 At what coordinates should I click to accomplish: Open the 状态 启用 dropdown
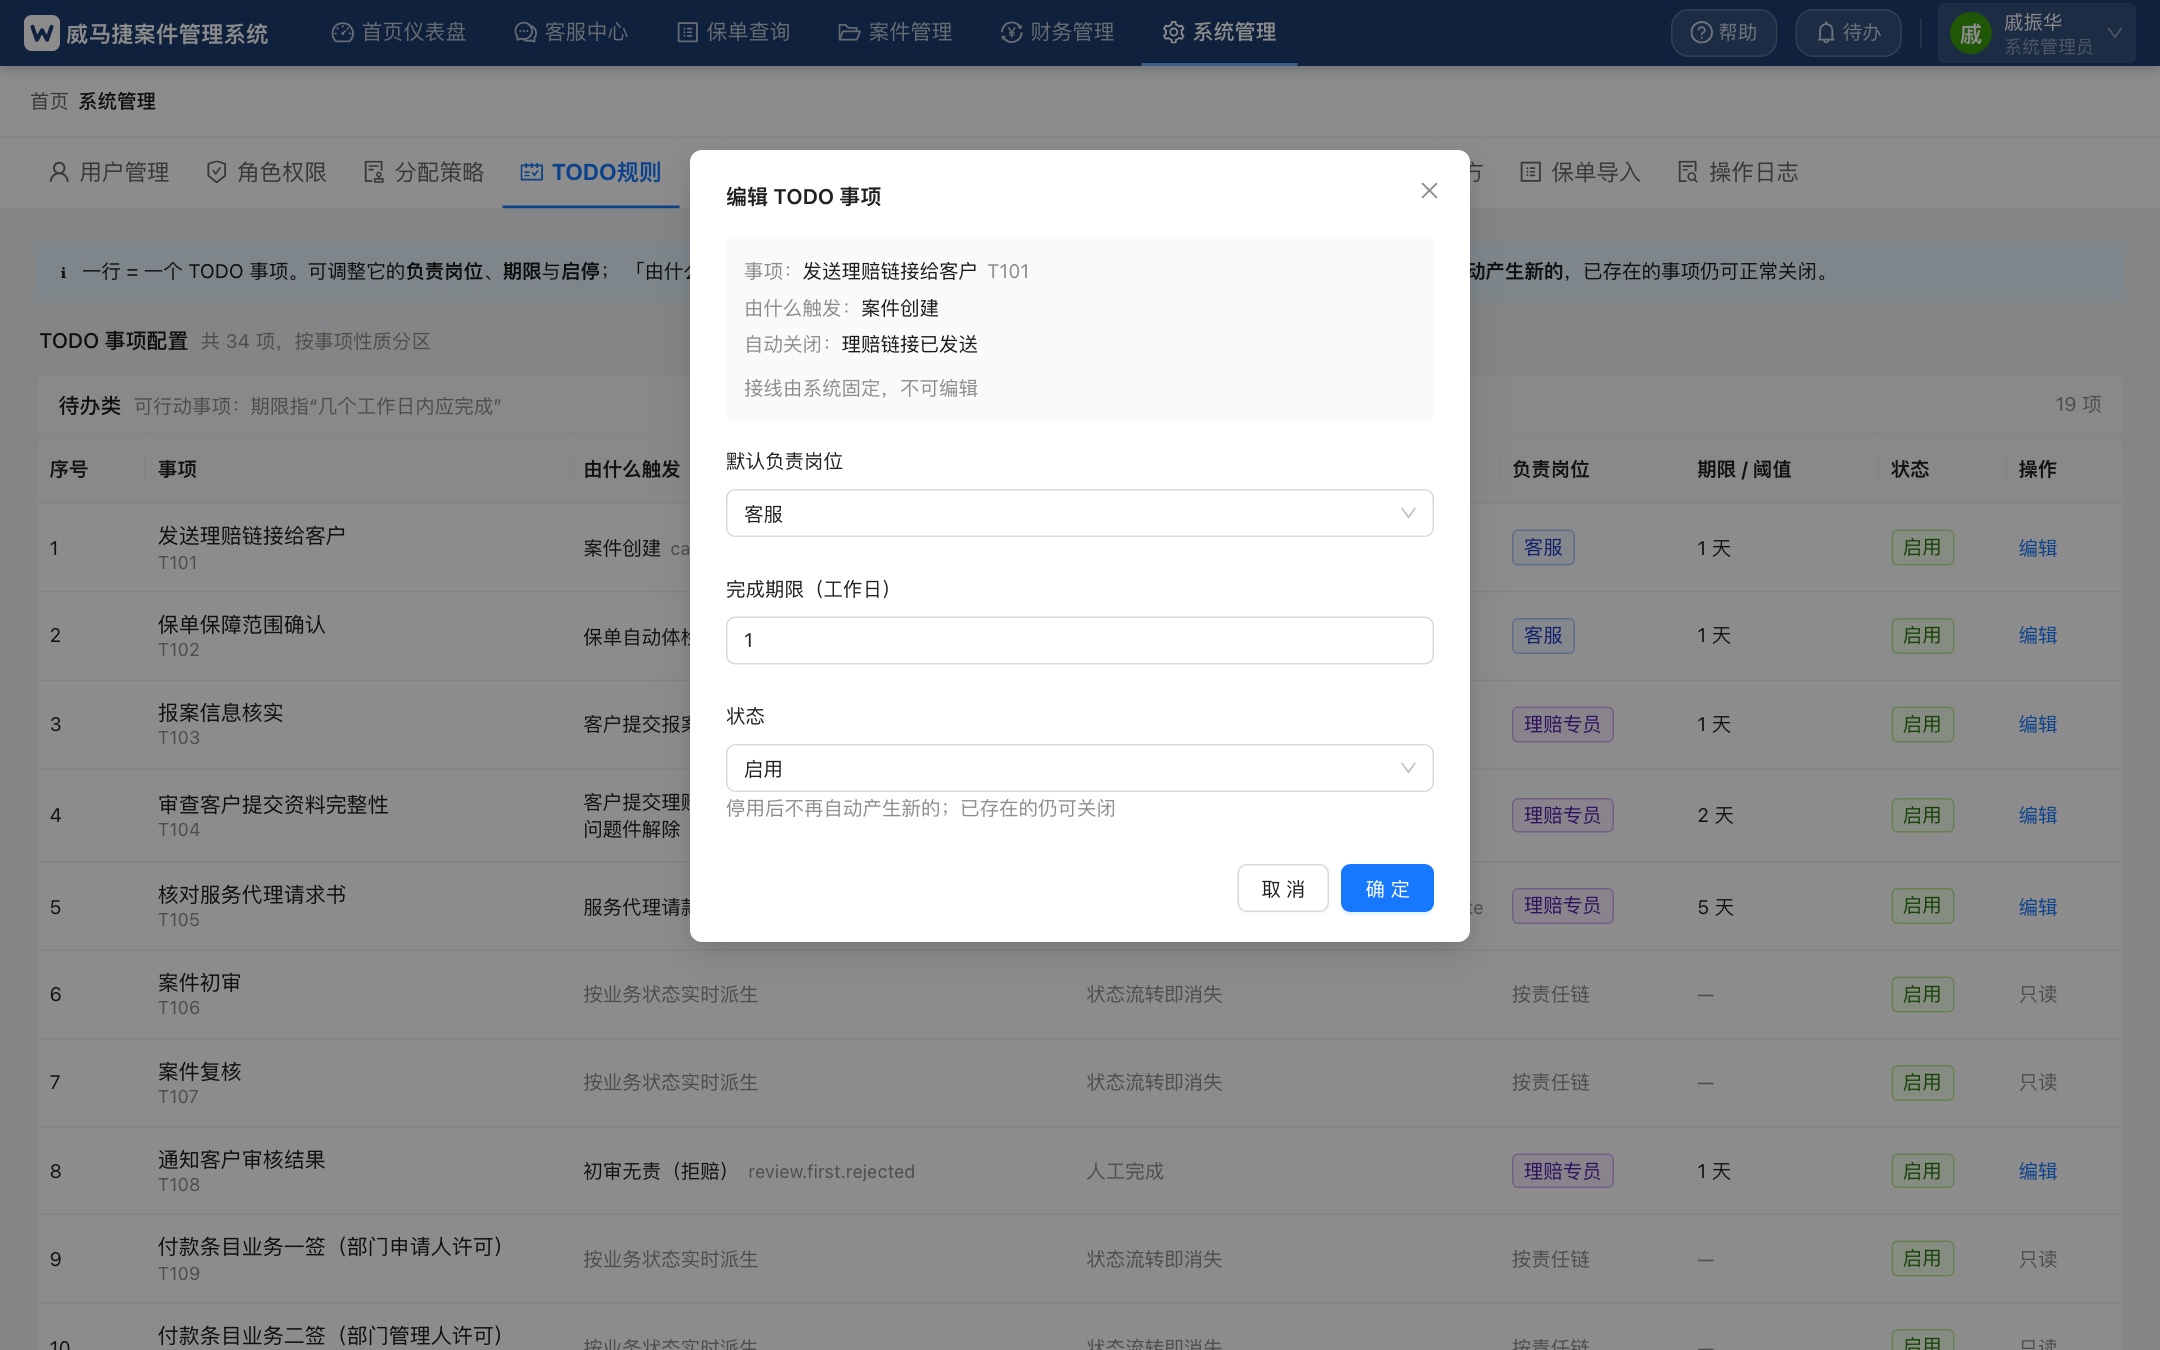pos(1079,768)
